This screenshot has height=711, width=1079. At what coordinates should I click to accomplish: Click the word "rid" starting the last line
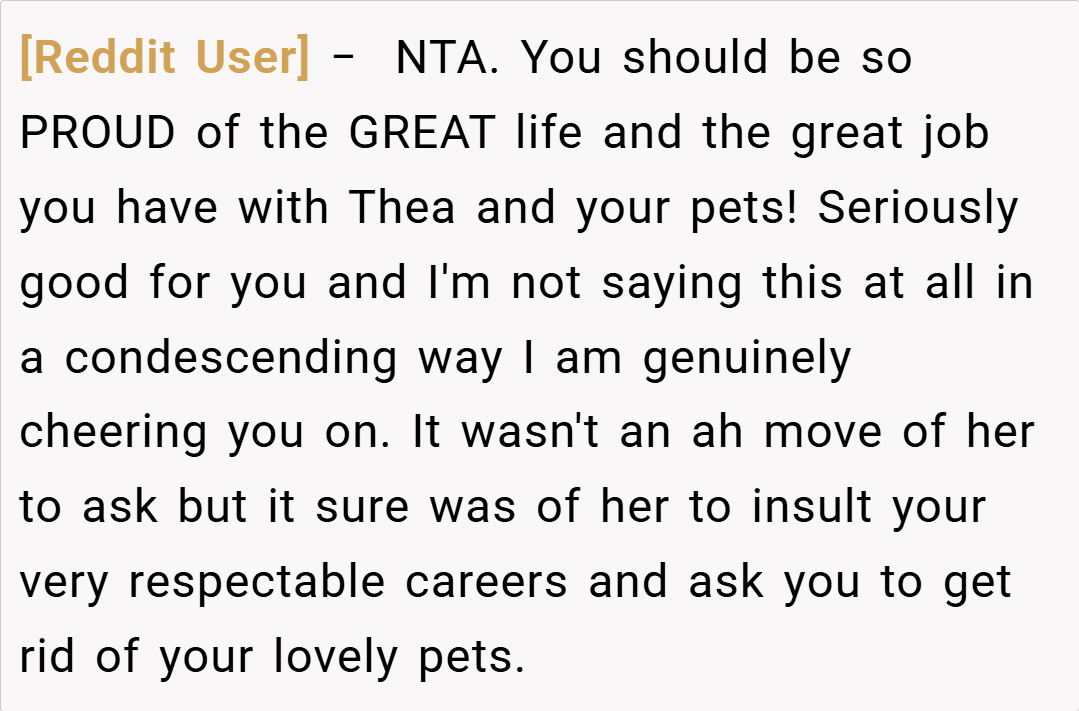click(x=47, y=657)
